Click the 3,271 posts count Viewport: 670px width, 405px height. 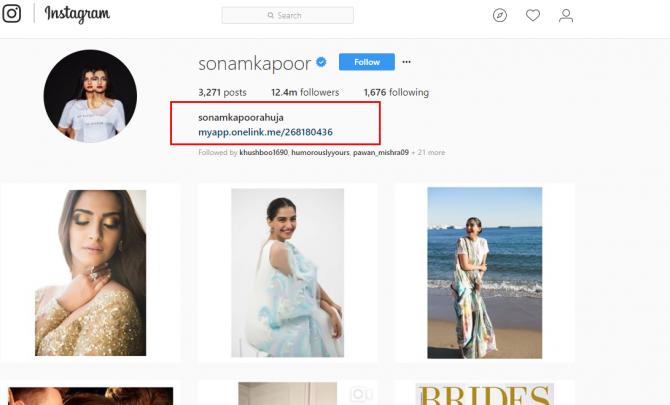tap(222, 92)
